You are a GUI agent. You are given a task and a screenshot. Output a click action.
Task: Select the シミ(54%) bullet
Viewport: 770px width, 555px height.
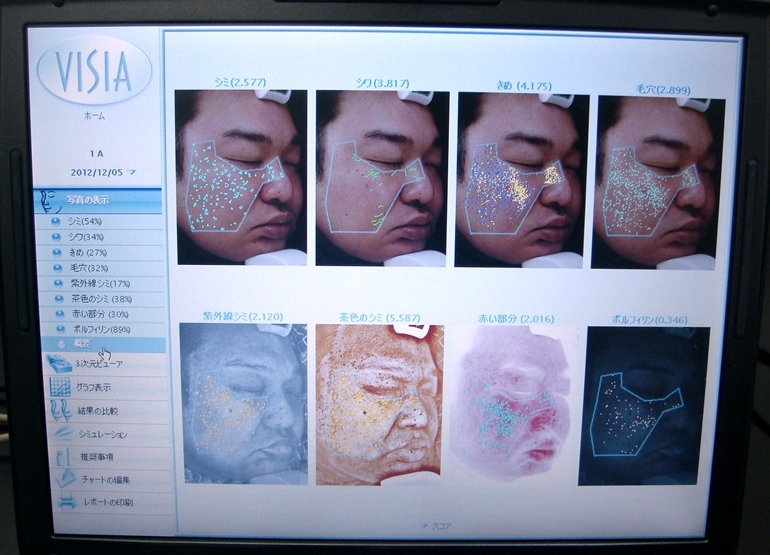[x=56, y=222]
